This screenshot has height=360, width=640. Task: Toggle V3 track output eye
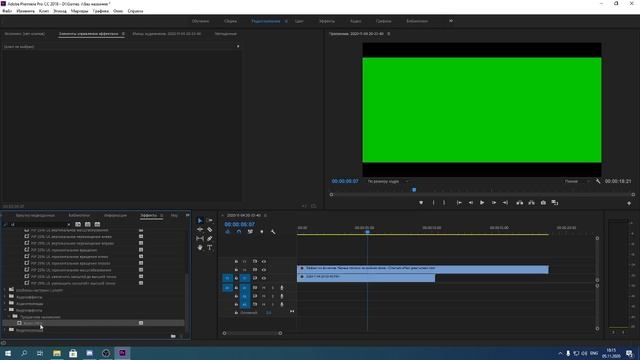click(264, 261)
